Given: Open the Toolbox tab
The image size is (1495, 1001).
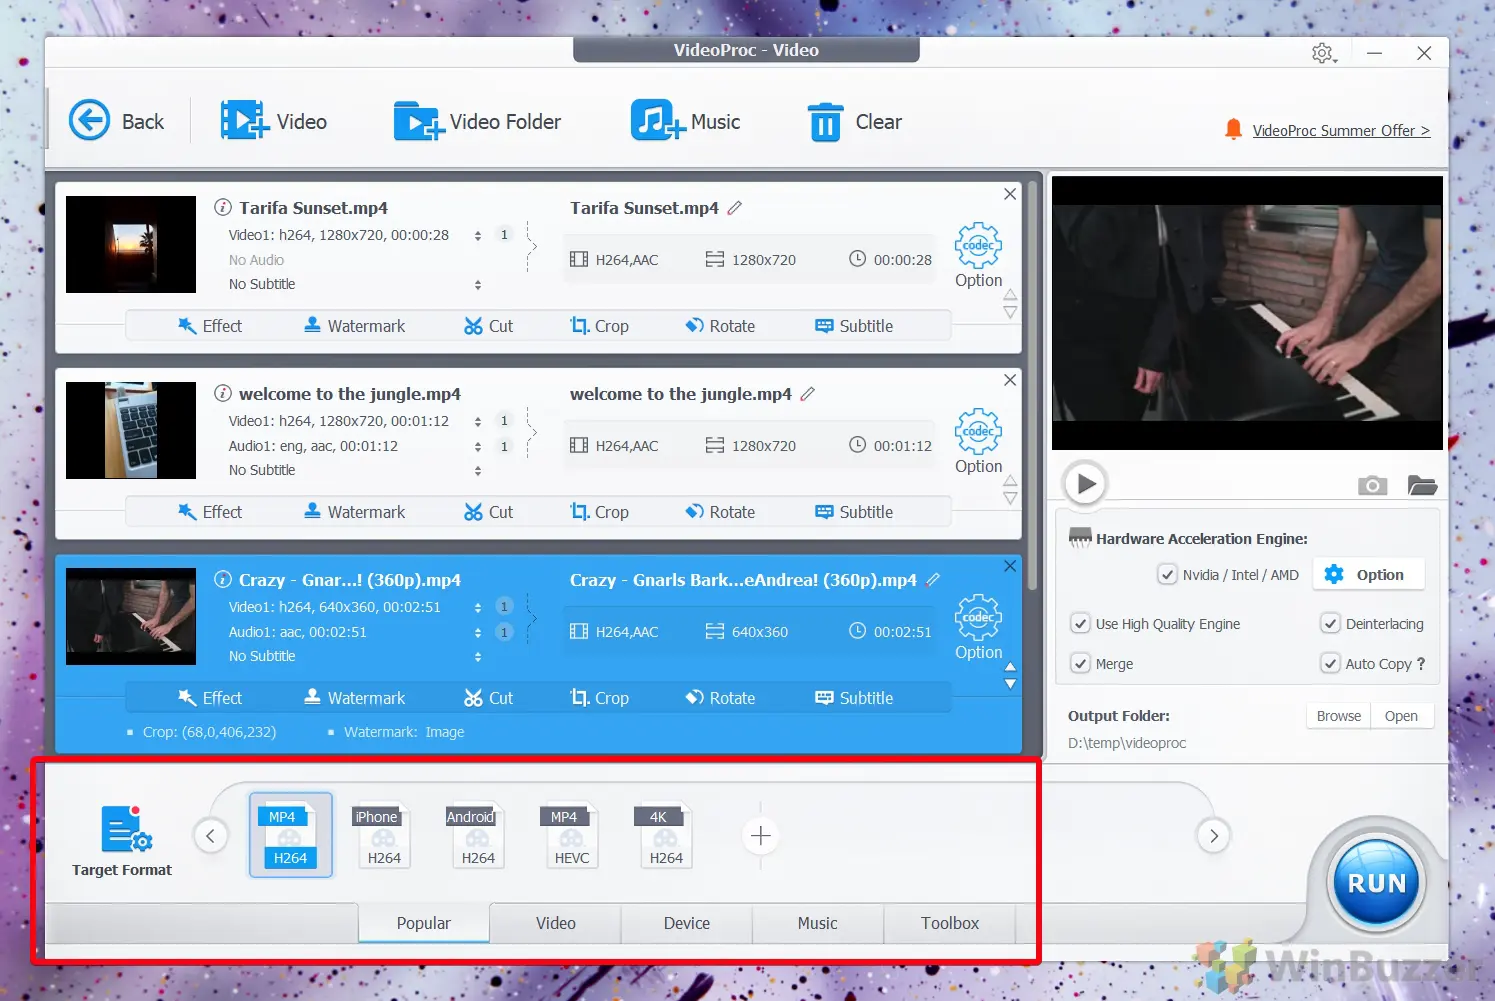Looking at the screenshot, I should tap(949, 923).
